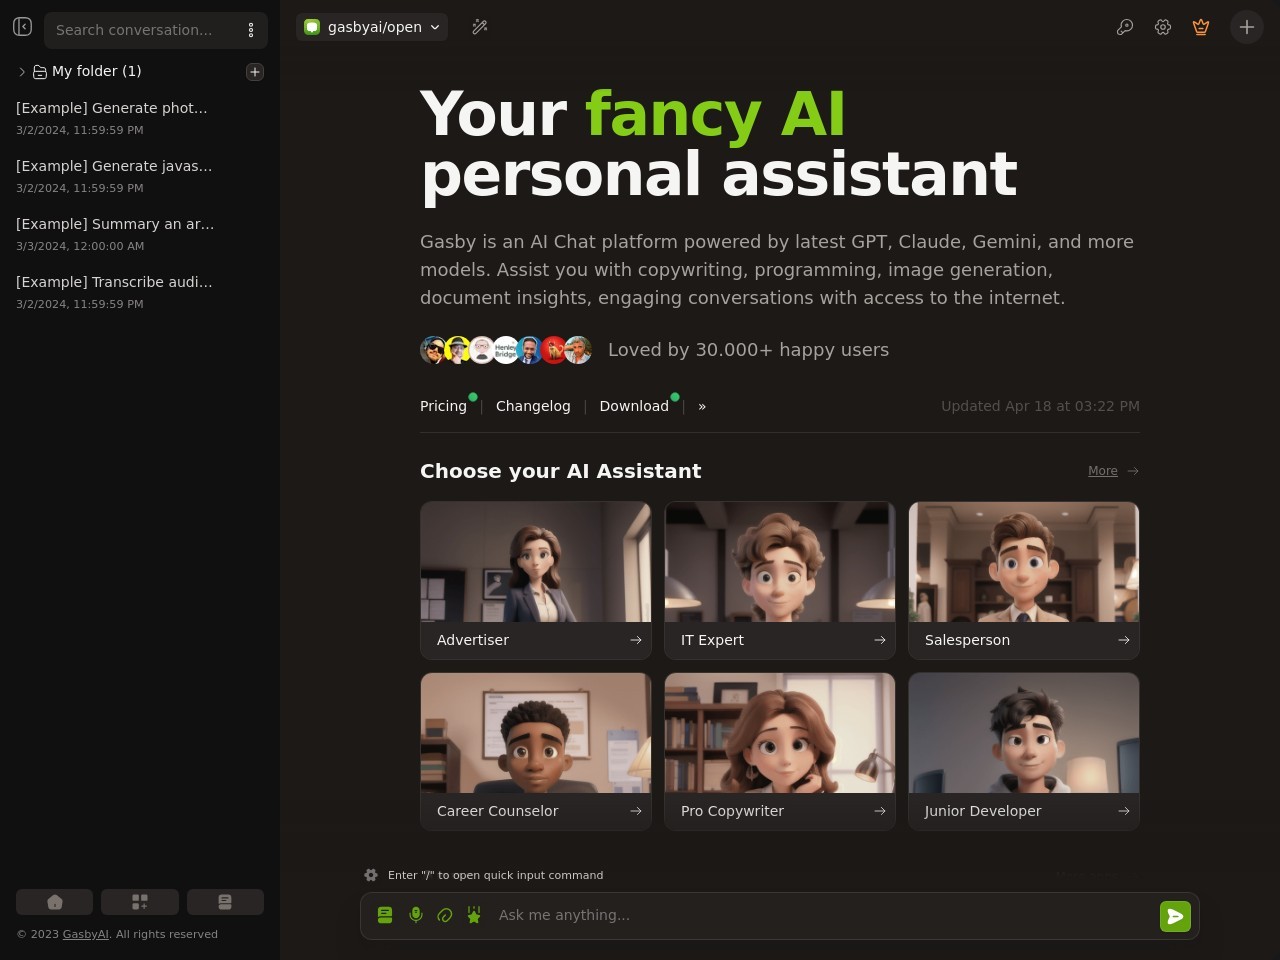Click the plugin star icon in input

[x=474, y=915]
